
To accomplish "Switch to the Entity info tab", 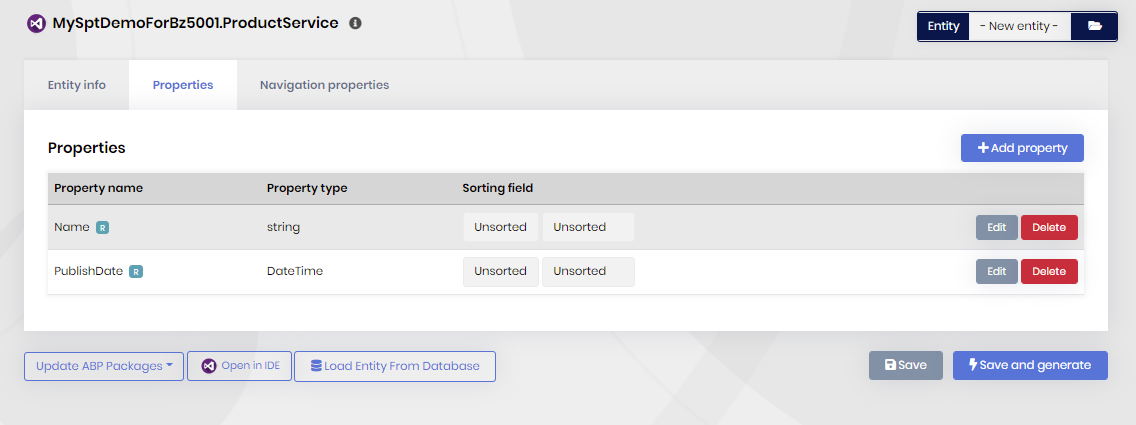I will [x=77, y=85].
